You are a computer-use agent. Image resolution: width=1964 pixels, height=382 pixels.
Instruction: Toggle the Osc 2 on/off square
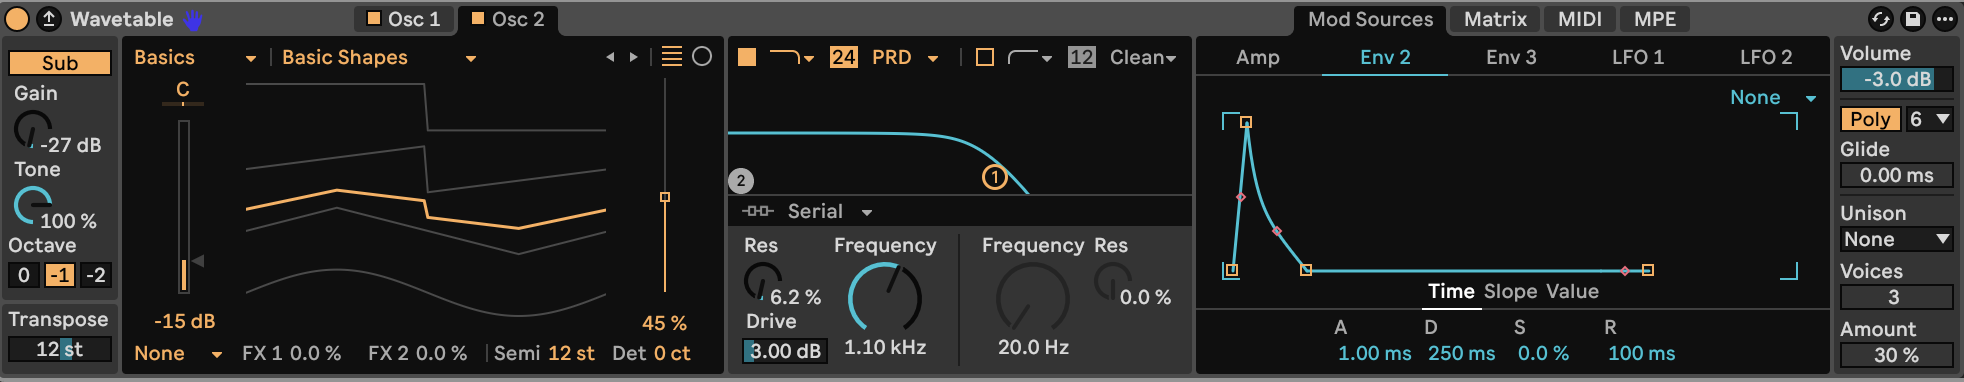478,18
